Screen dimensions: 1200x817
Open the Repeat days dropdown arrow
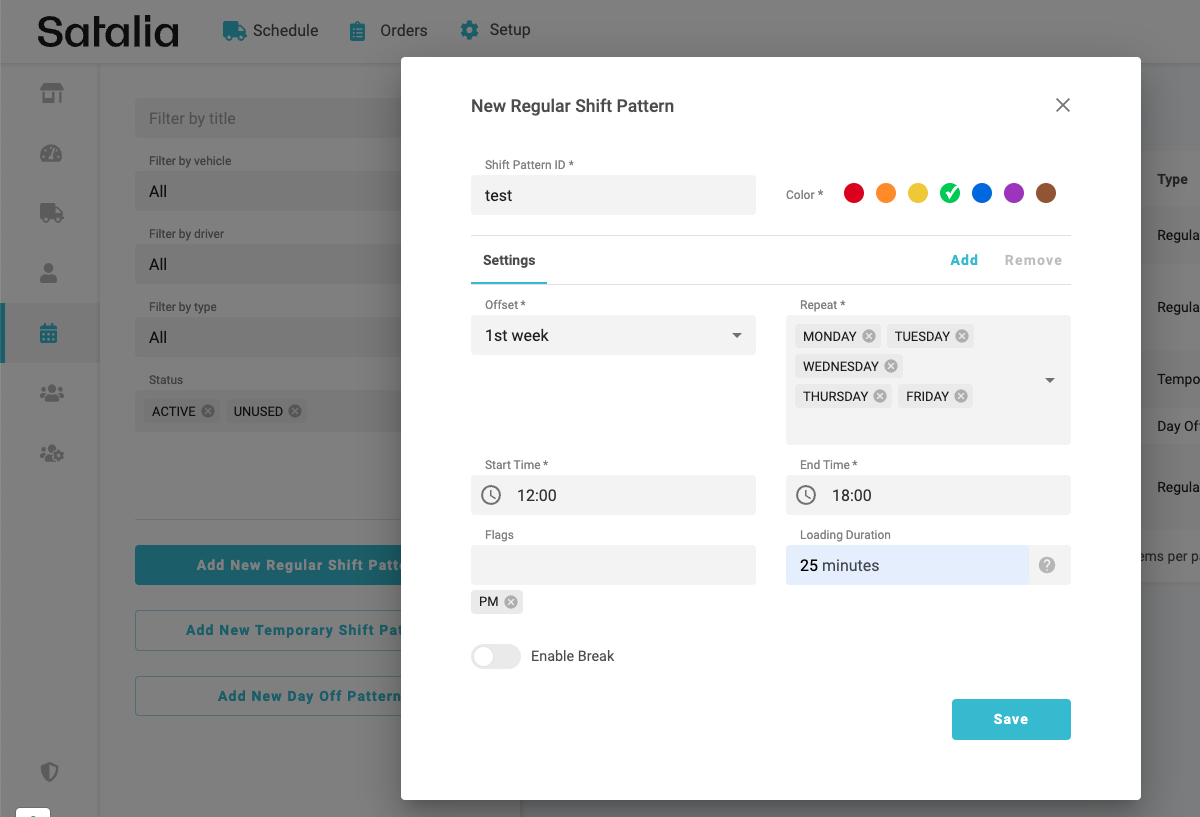[1050, 380]
